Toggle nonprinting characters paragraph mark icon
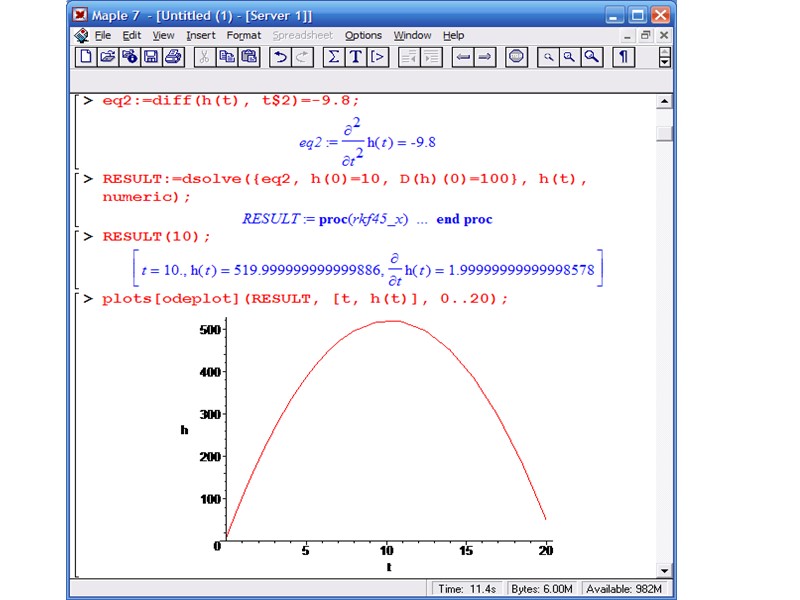 (623, 57)
